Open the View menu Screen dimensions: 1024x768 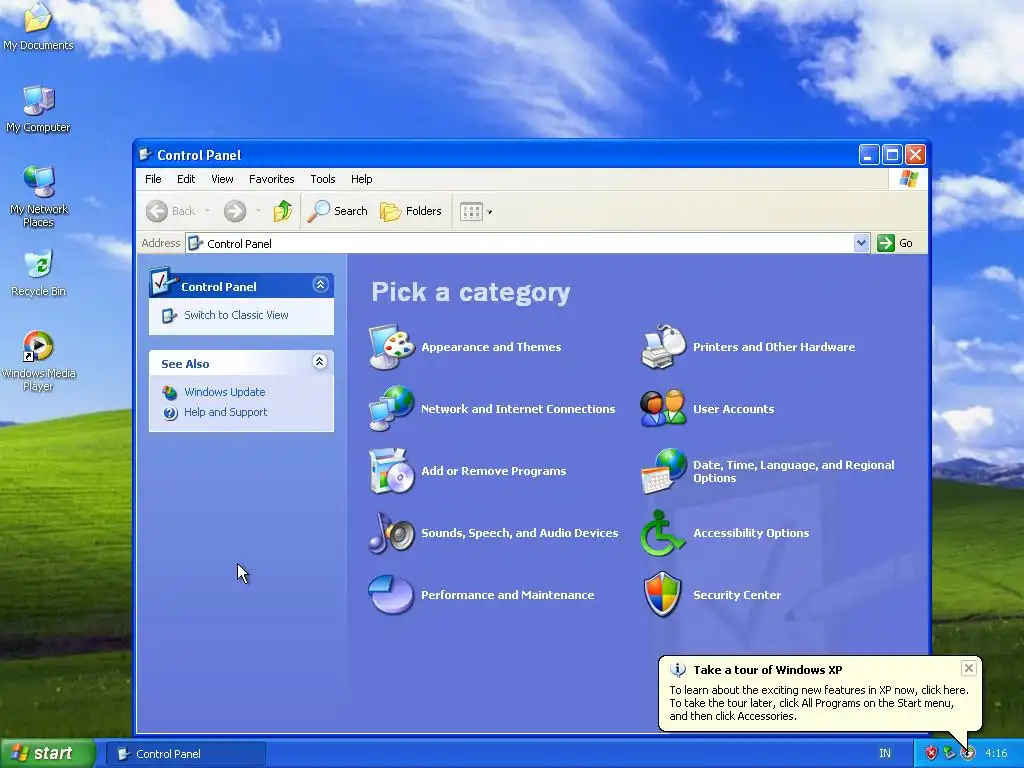pos(222,179)
